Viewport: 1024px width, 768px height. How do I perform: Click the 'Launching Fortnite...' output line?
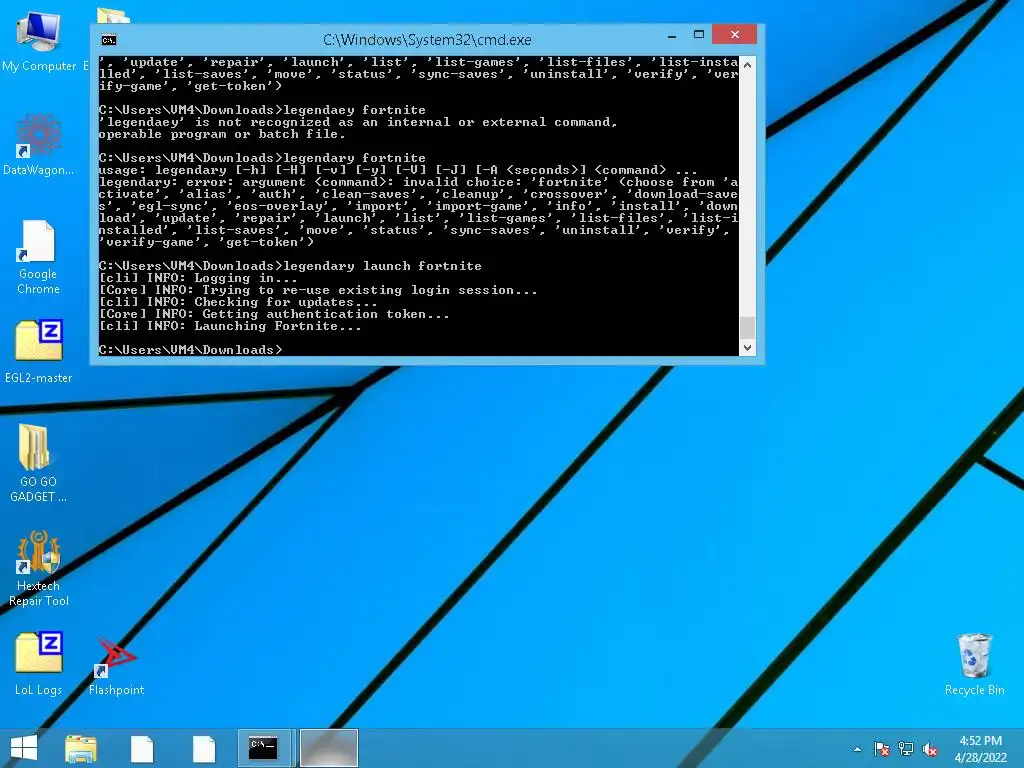click(x=230, y=326)
